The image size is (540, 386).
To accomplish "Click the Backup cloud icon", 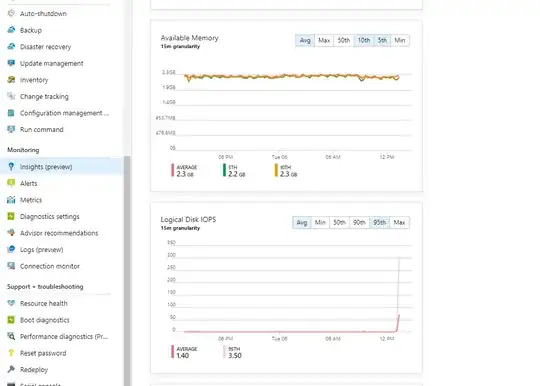I will 11,30.
